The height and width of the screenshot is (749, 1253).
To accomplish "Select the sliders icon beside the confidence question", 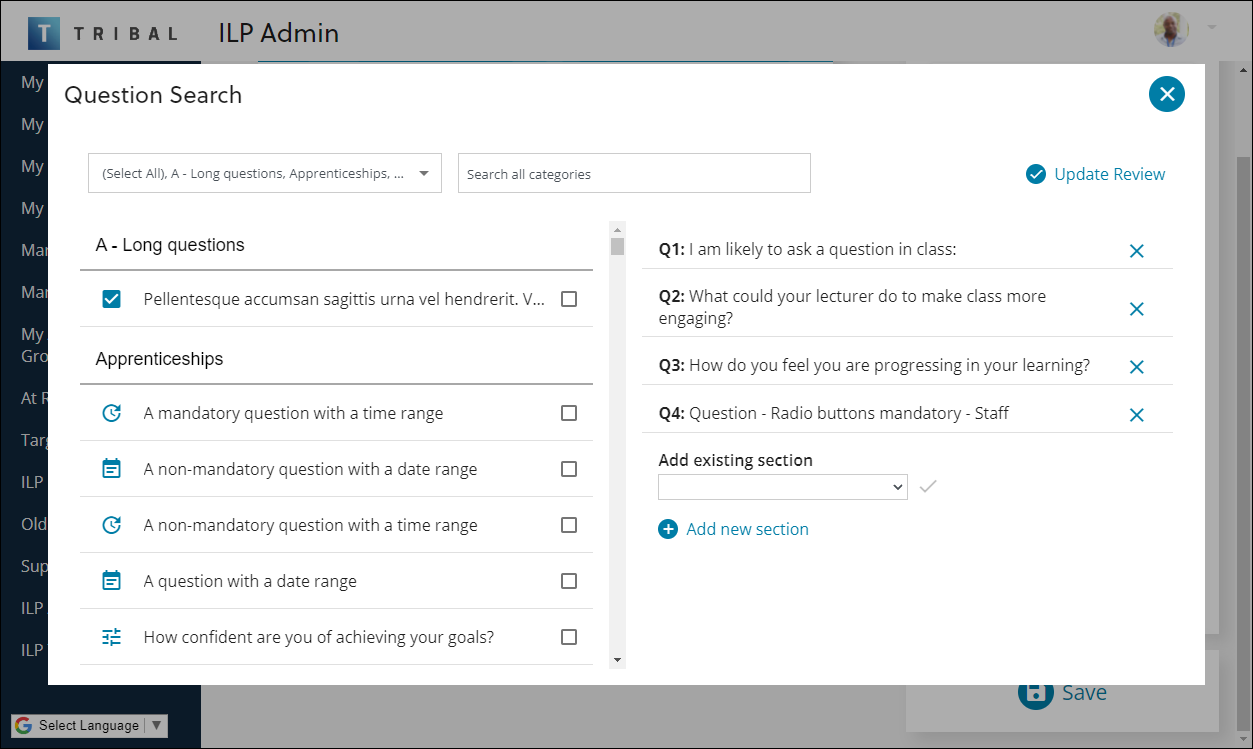I will click(x=113, y=636).
